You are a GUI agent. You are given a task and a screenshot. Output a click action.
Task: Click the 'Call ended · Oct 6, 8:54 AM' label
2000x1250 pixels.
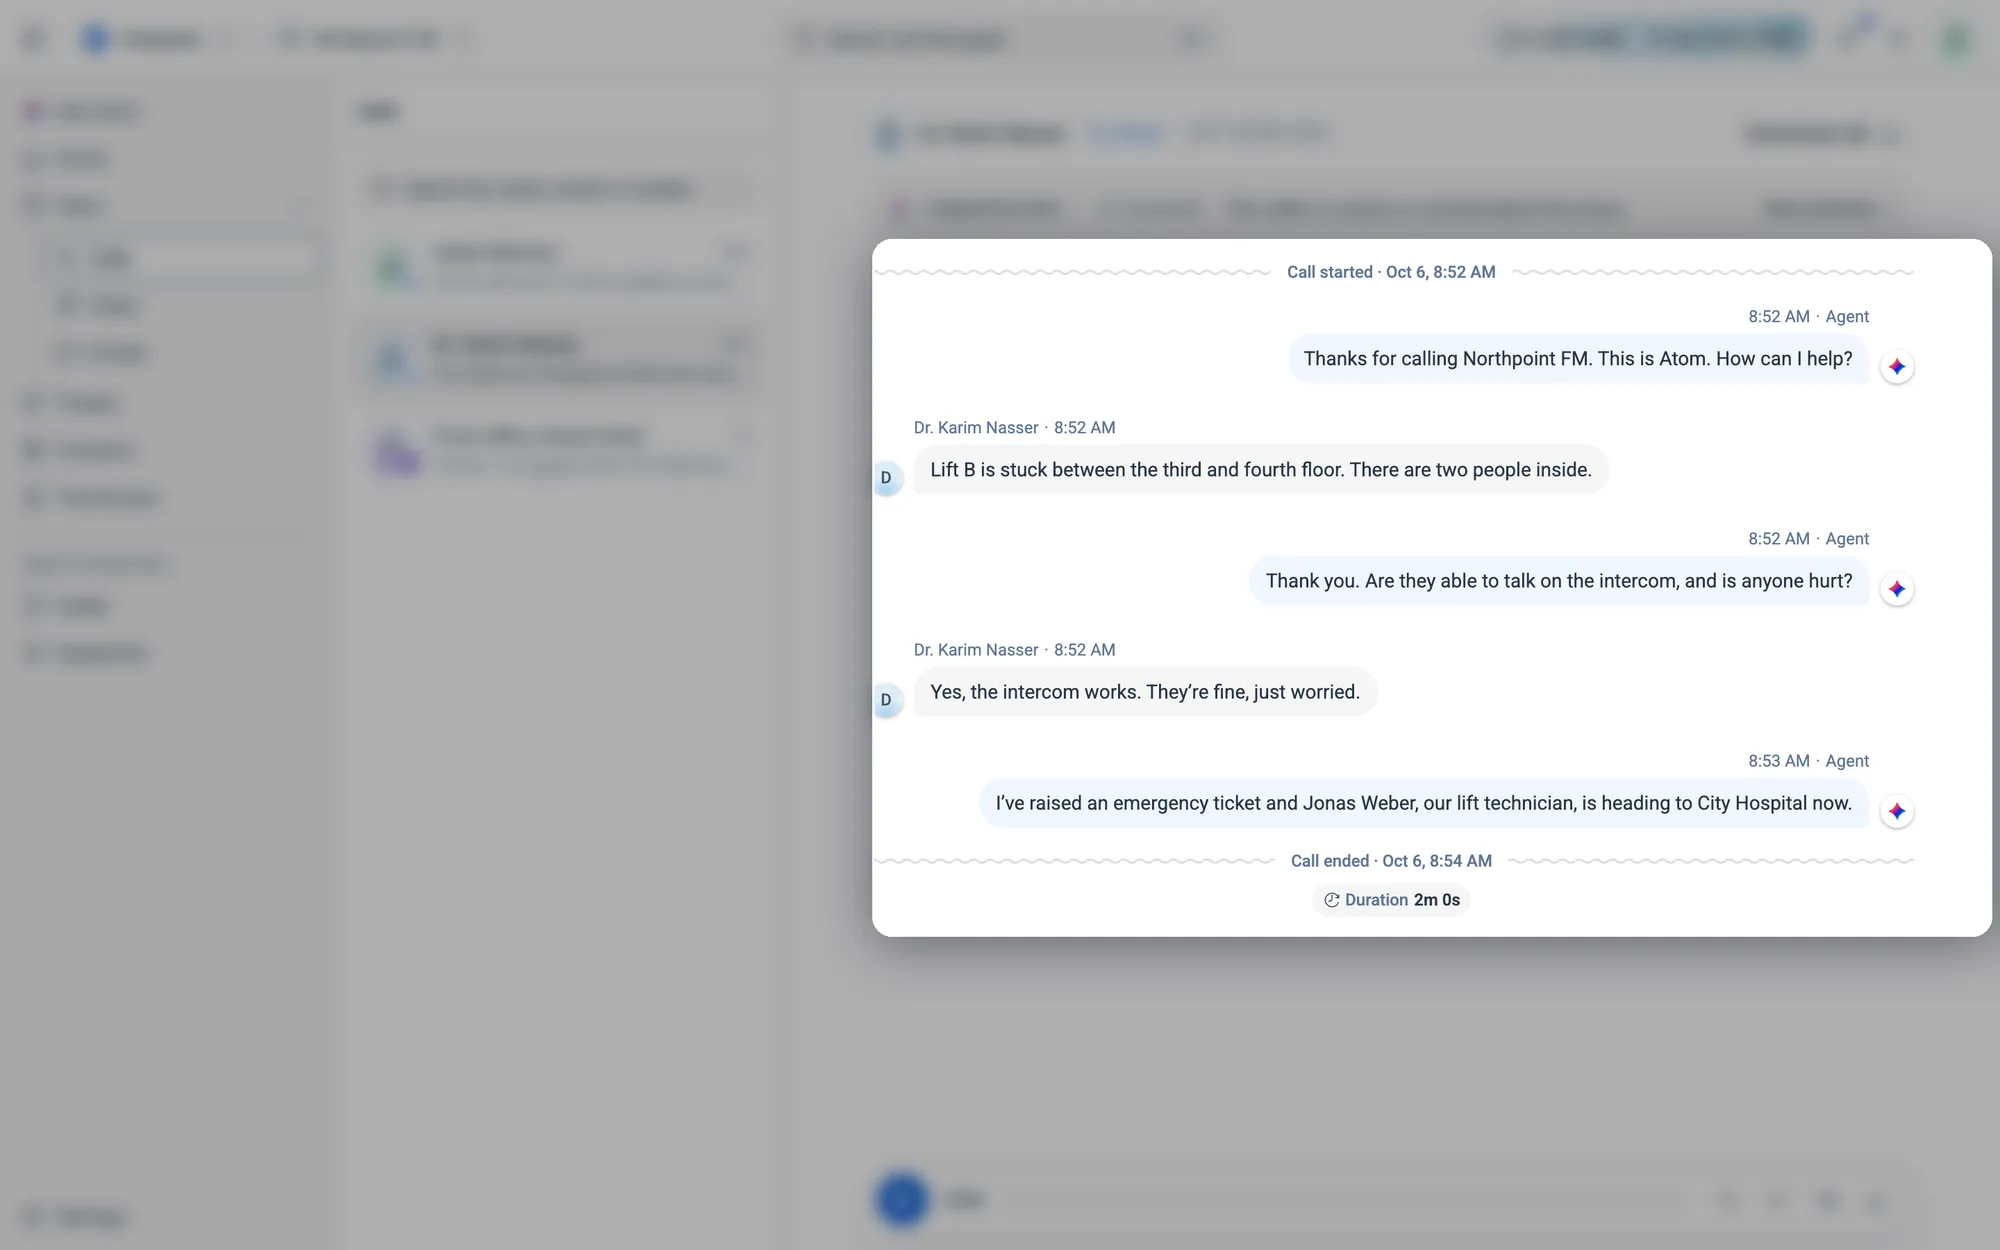[1391, 861]
